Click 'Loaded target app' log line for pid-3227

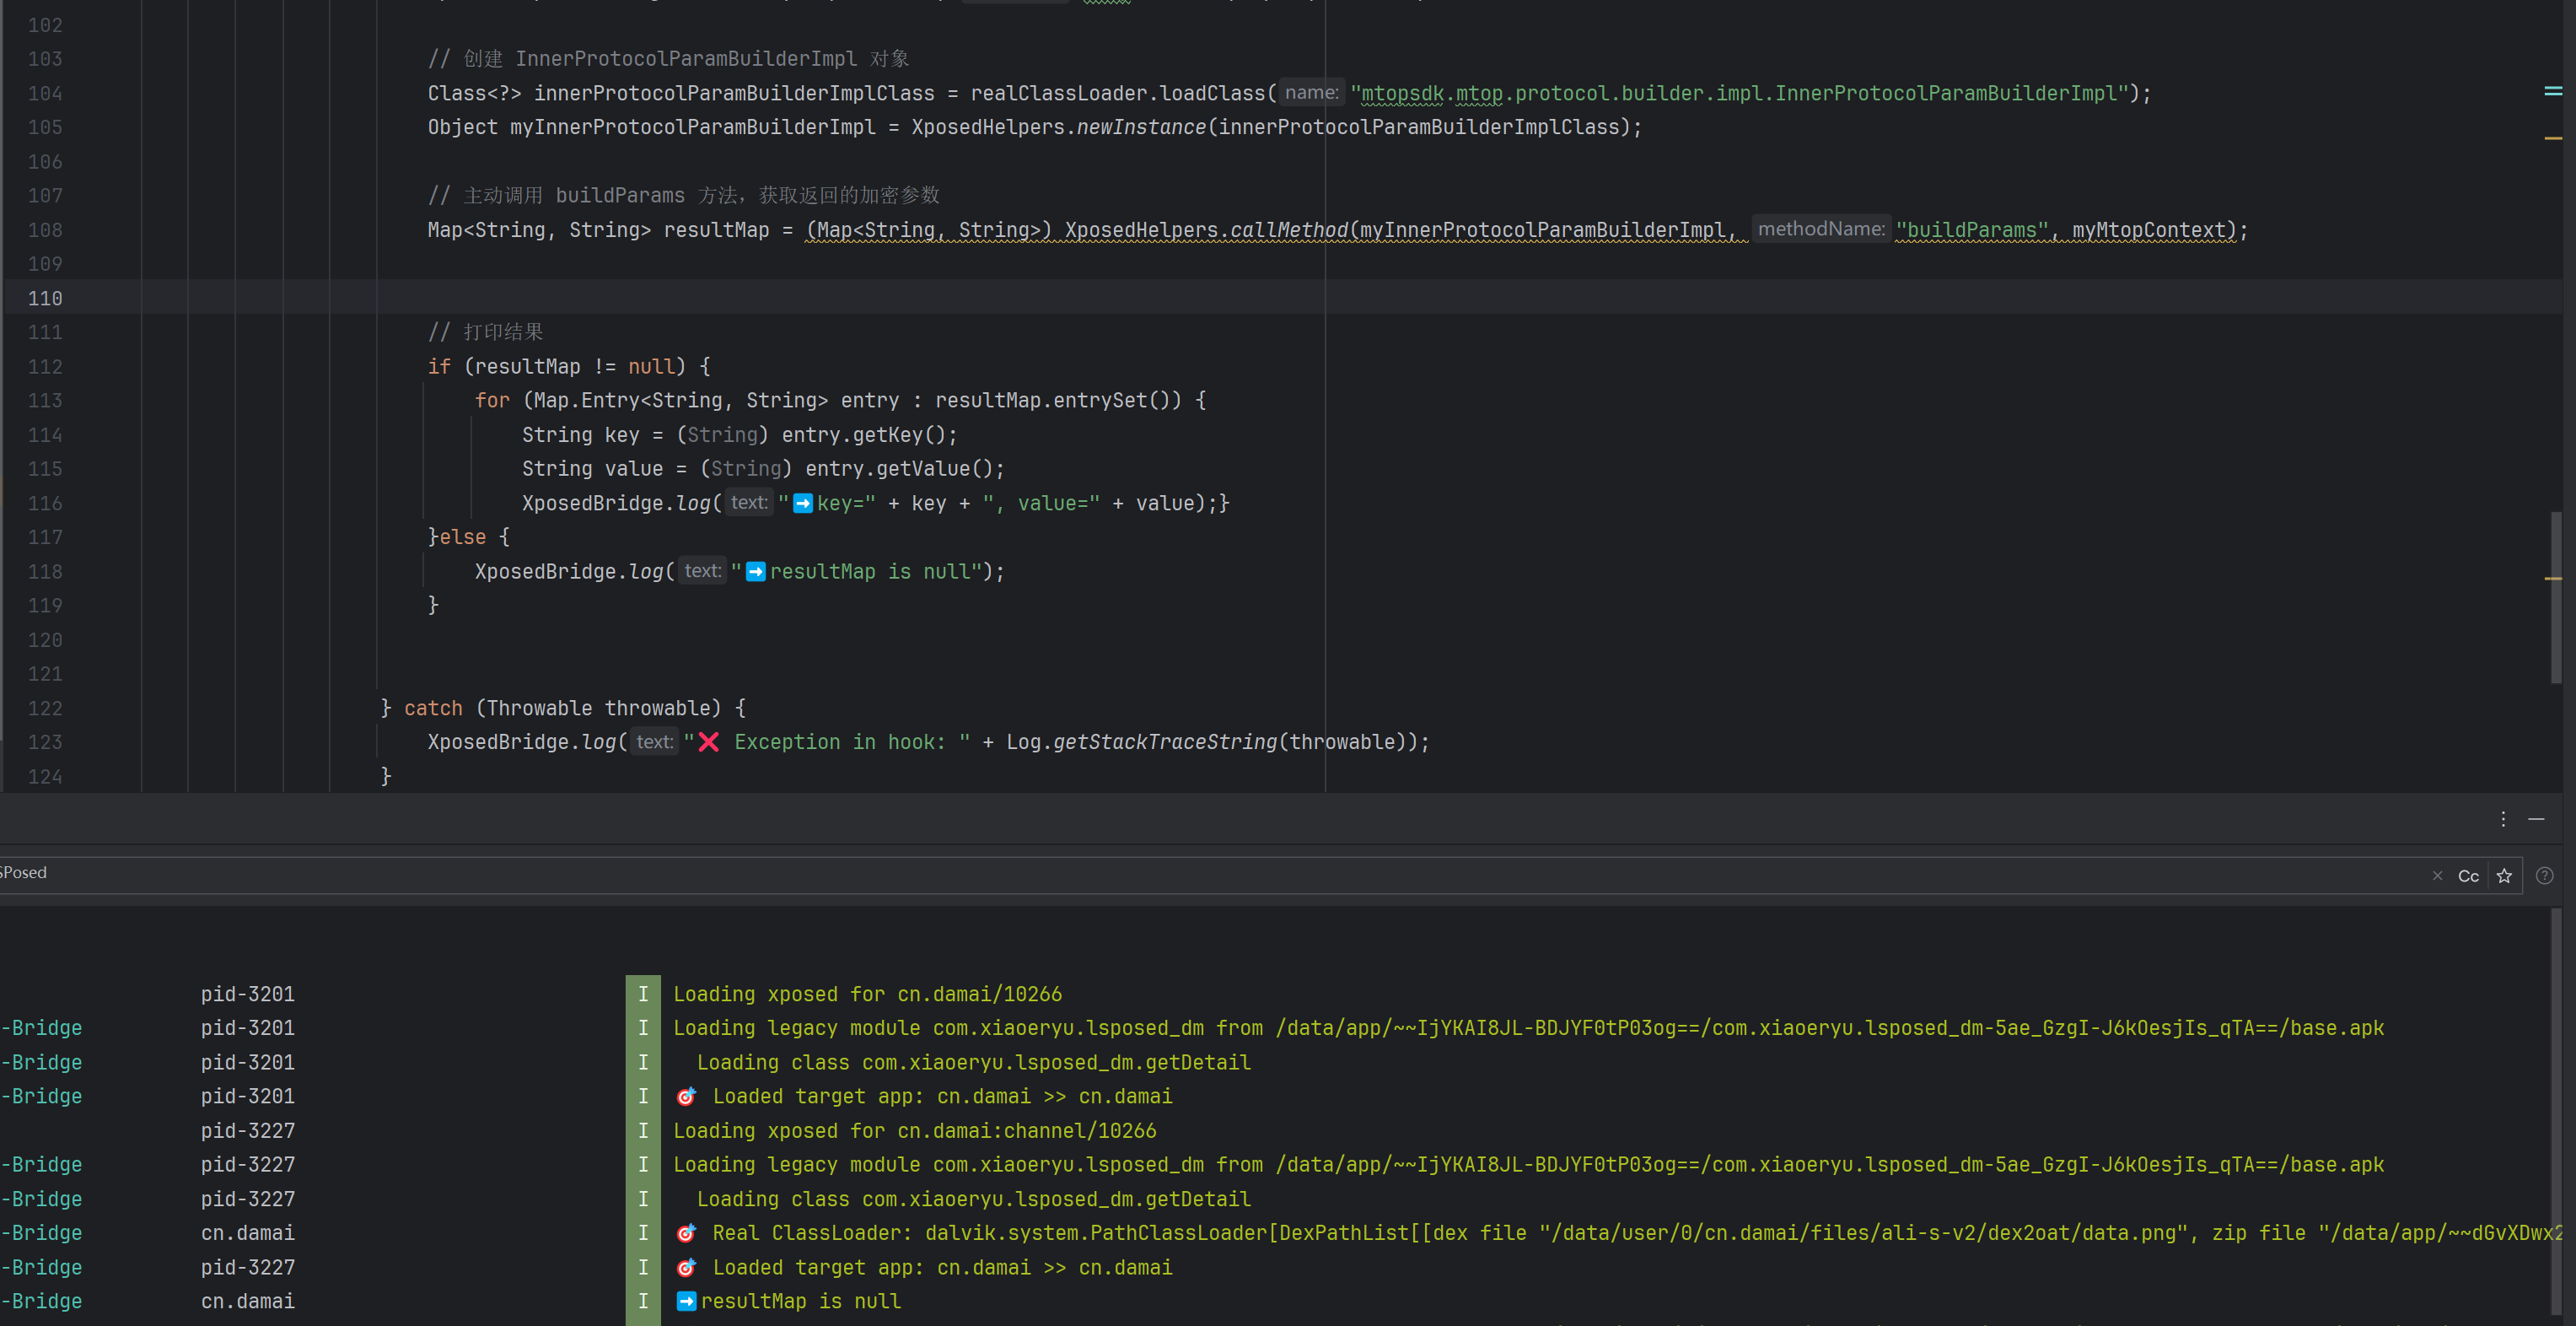point(923,1267)
